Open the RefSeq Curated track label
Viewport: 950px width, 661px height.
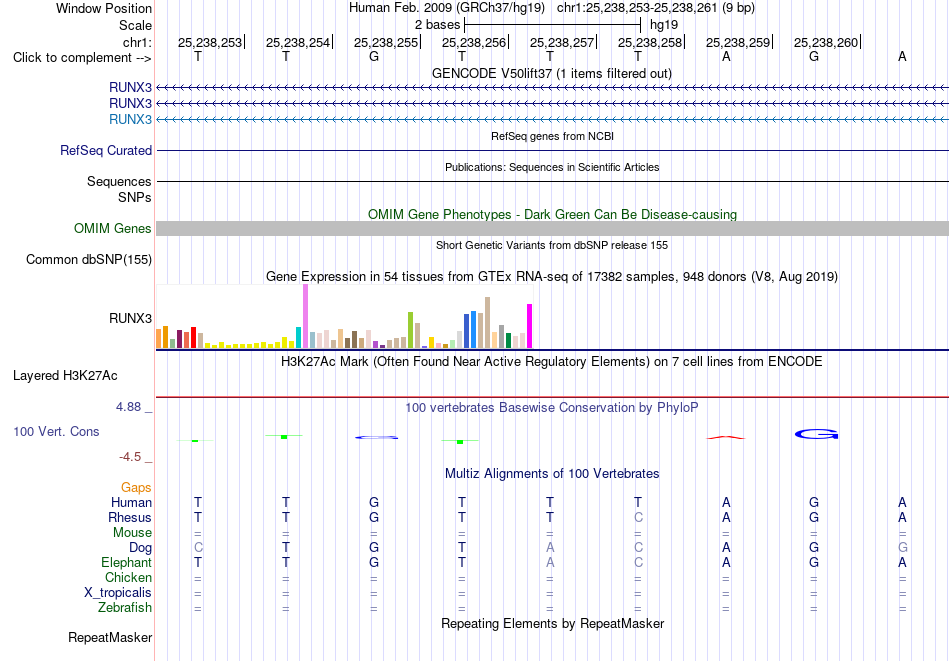point(105,150)
